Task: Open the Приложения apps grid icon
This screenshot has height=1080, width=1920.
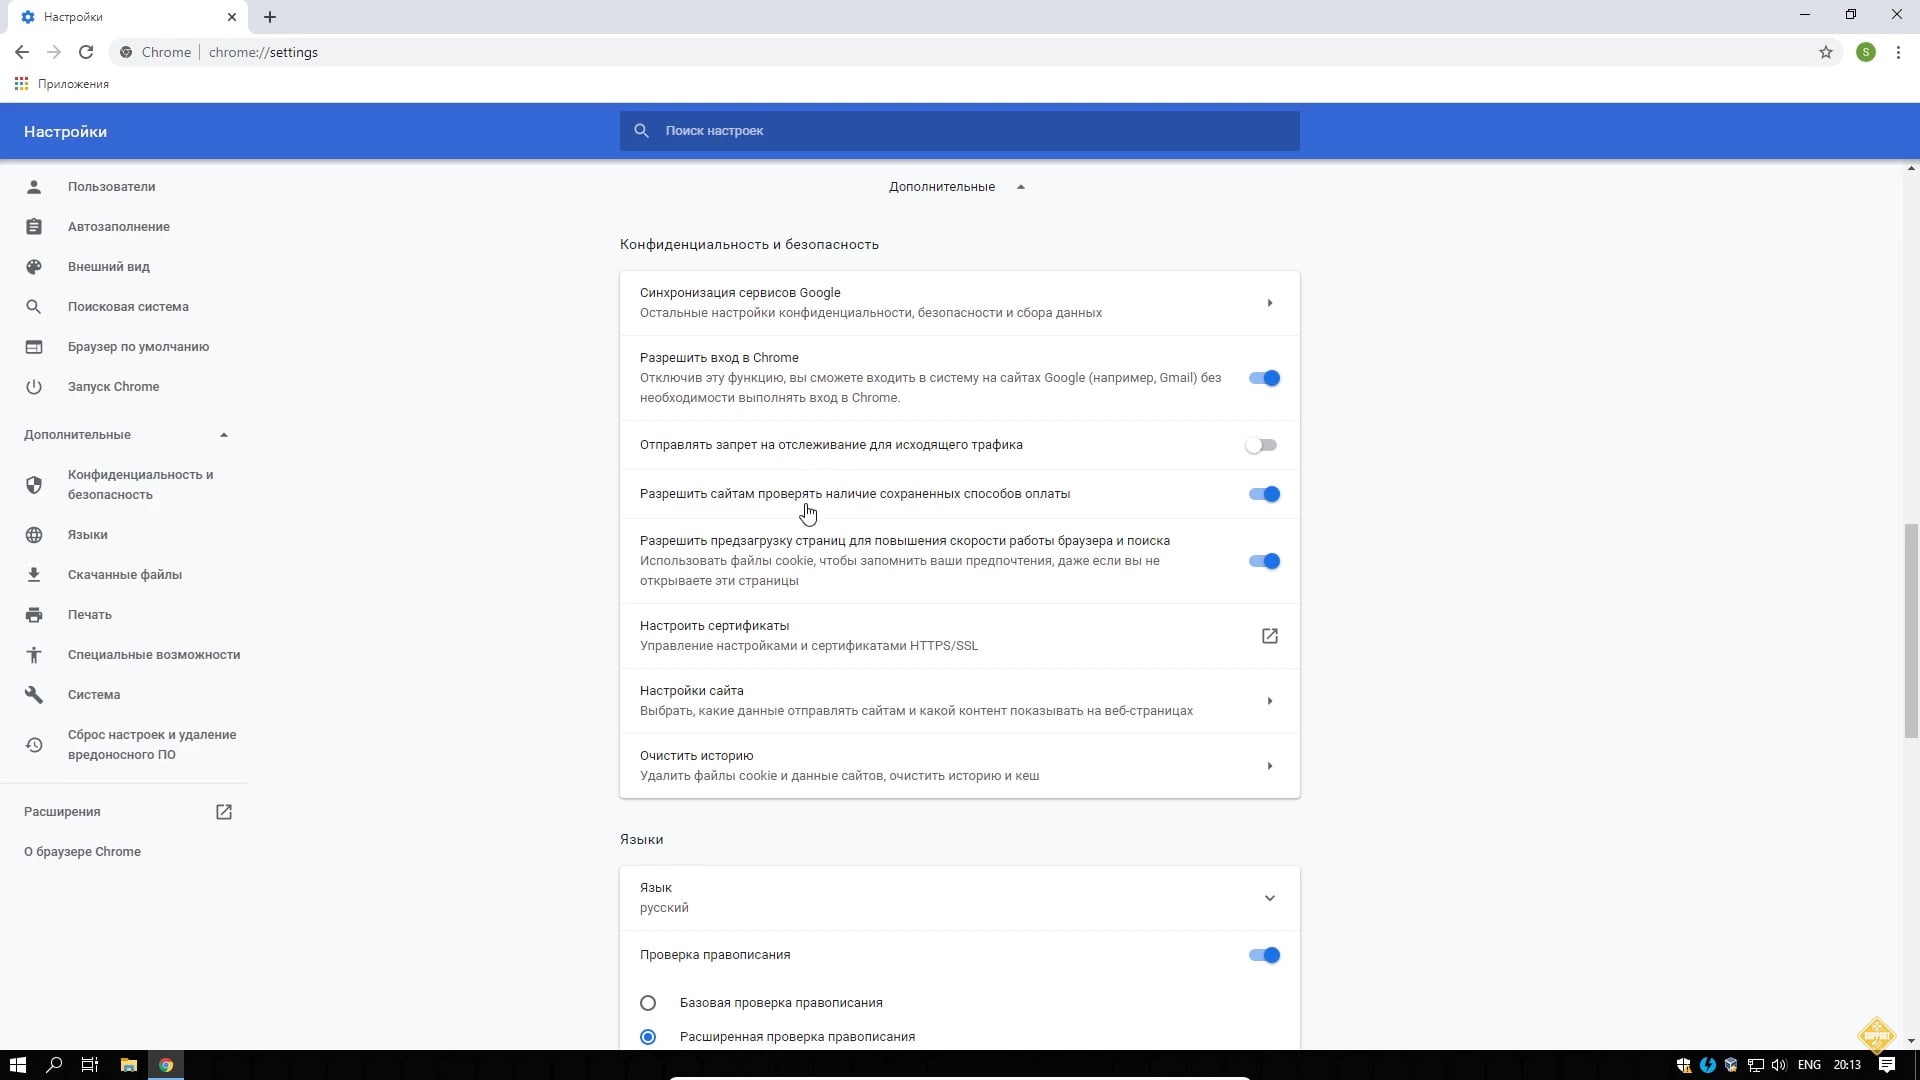Action: click(21, 84)
